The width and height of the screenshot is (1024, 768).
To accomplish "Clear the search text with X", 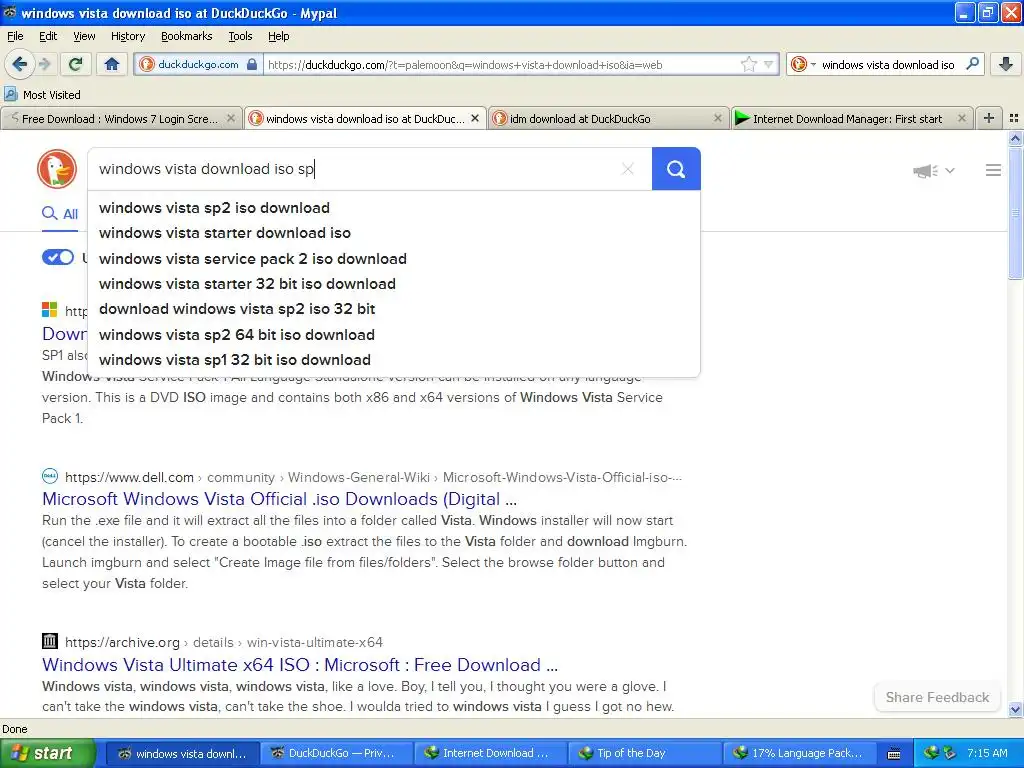I will 628,169.
